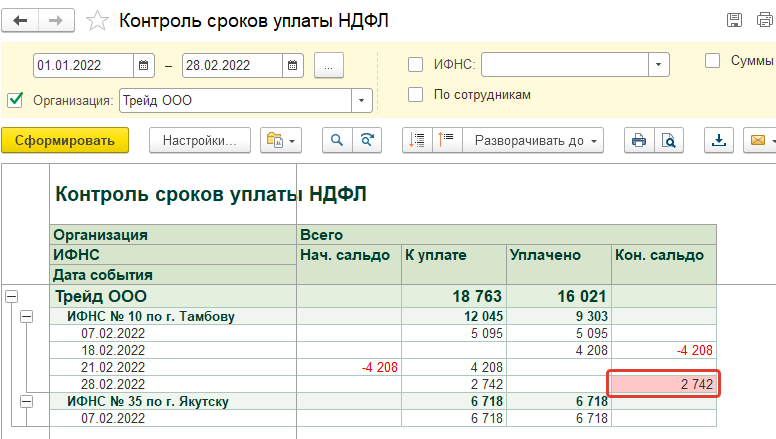Collapse the Трейд ООО group
Viewport: 776px width, 439px height.
[x=11, y=296]
